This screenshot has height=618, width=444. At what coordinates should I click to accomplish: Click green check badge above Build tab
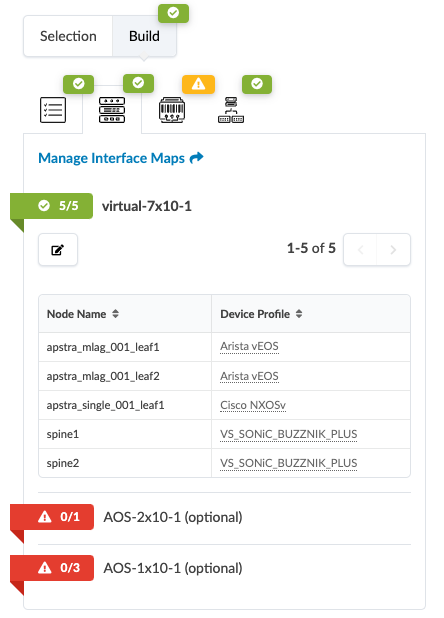click(173, 13)
